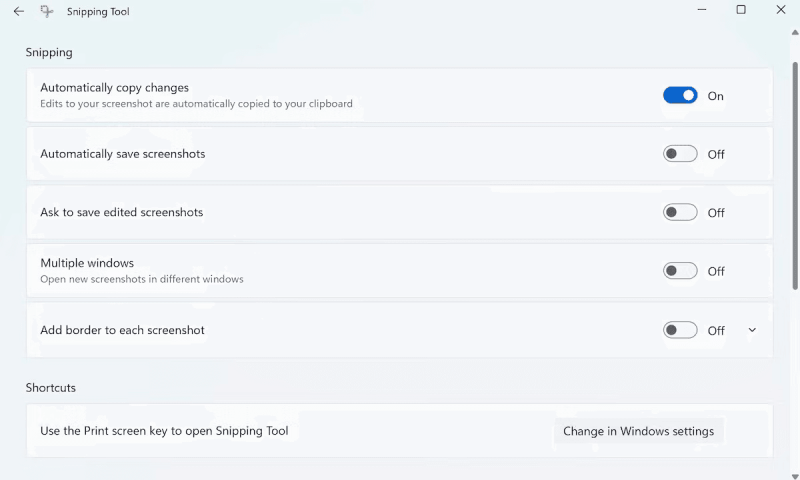The image size is (800, 480).
Task: Select the Automatically copy changes row
Action: point(399,95)
